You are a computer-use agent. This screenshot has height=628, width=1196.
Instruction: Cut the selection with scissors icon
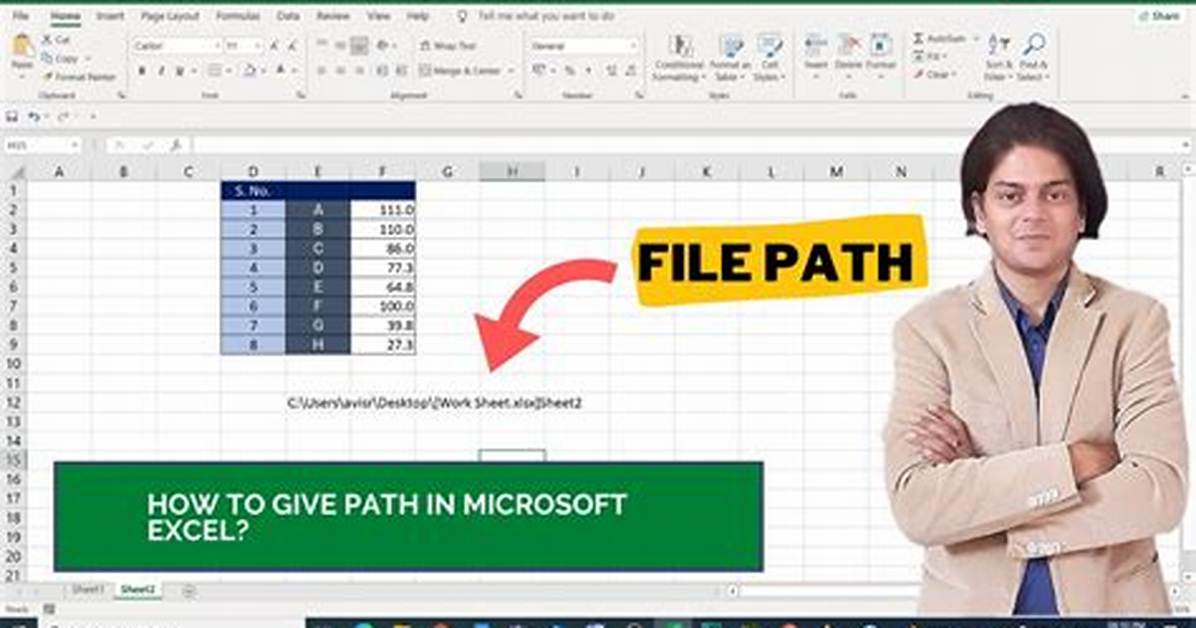coord(47,40)
